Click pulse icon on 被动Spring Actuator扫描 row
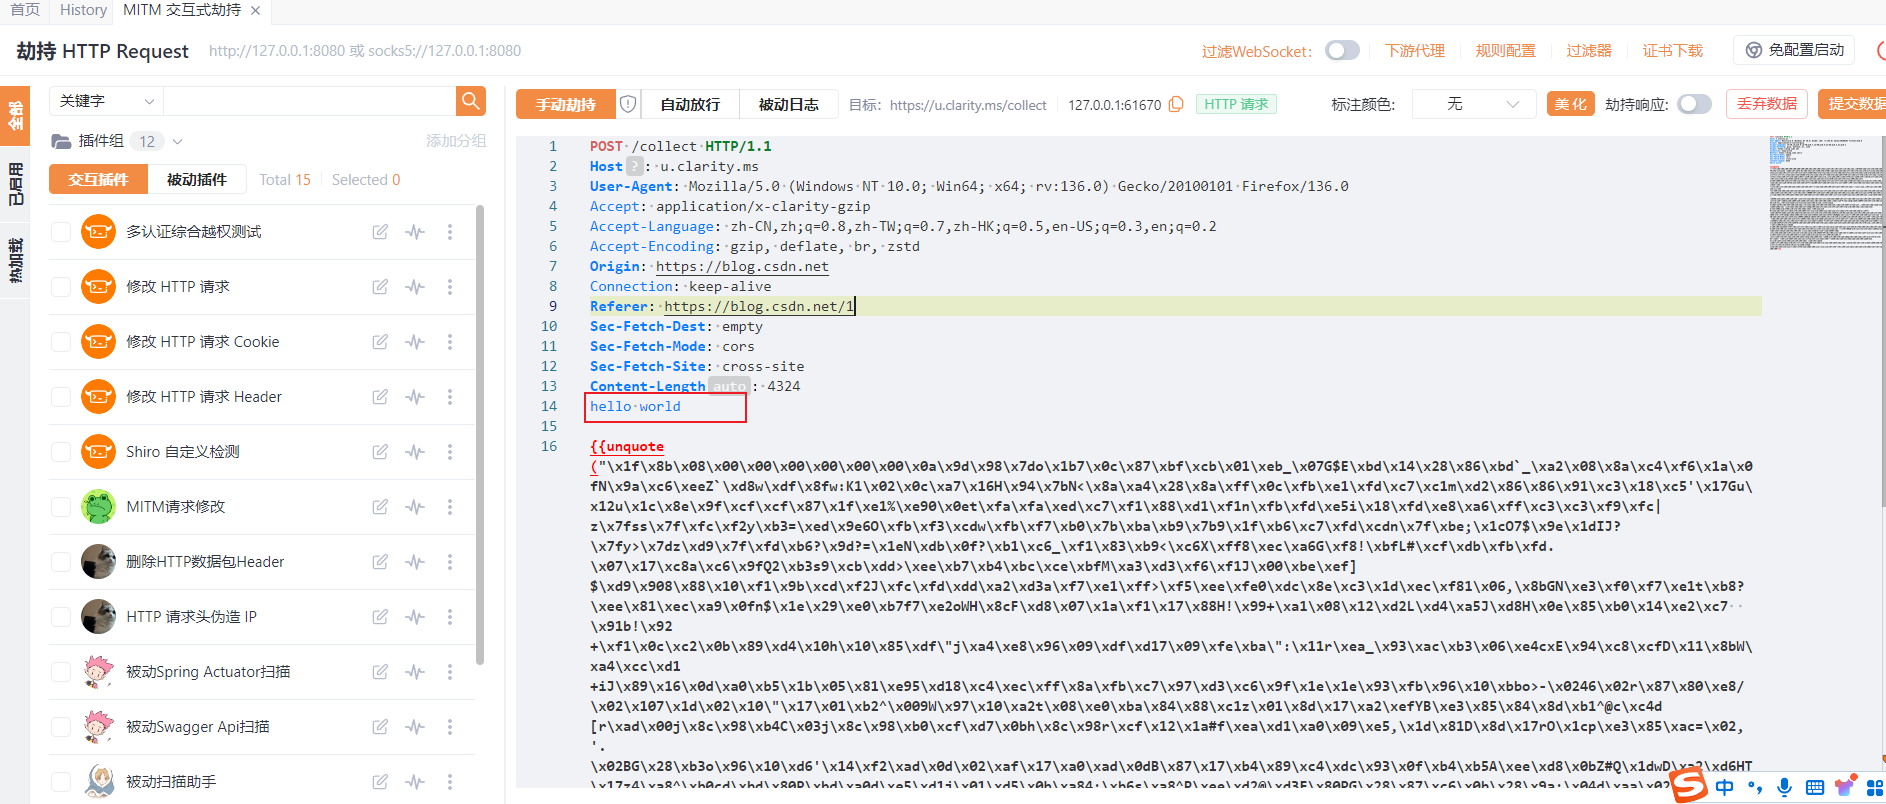This screenshot has height=804, width=1886. [x=415, y=672]
